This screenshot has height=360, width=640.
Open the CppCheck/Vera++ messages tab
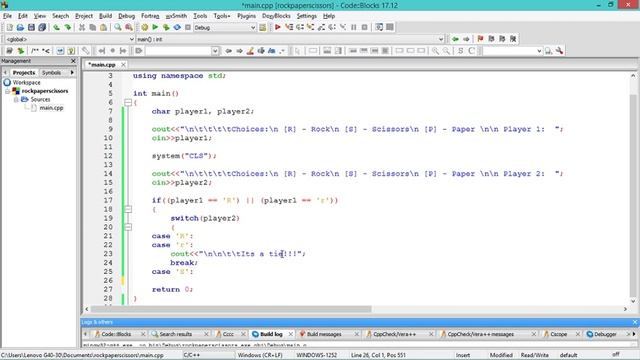click(480, 334)
